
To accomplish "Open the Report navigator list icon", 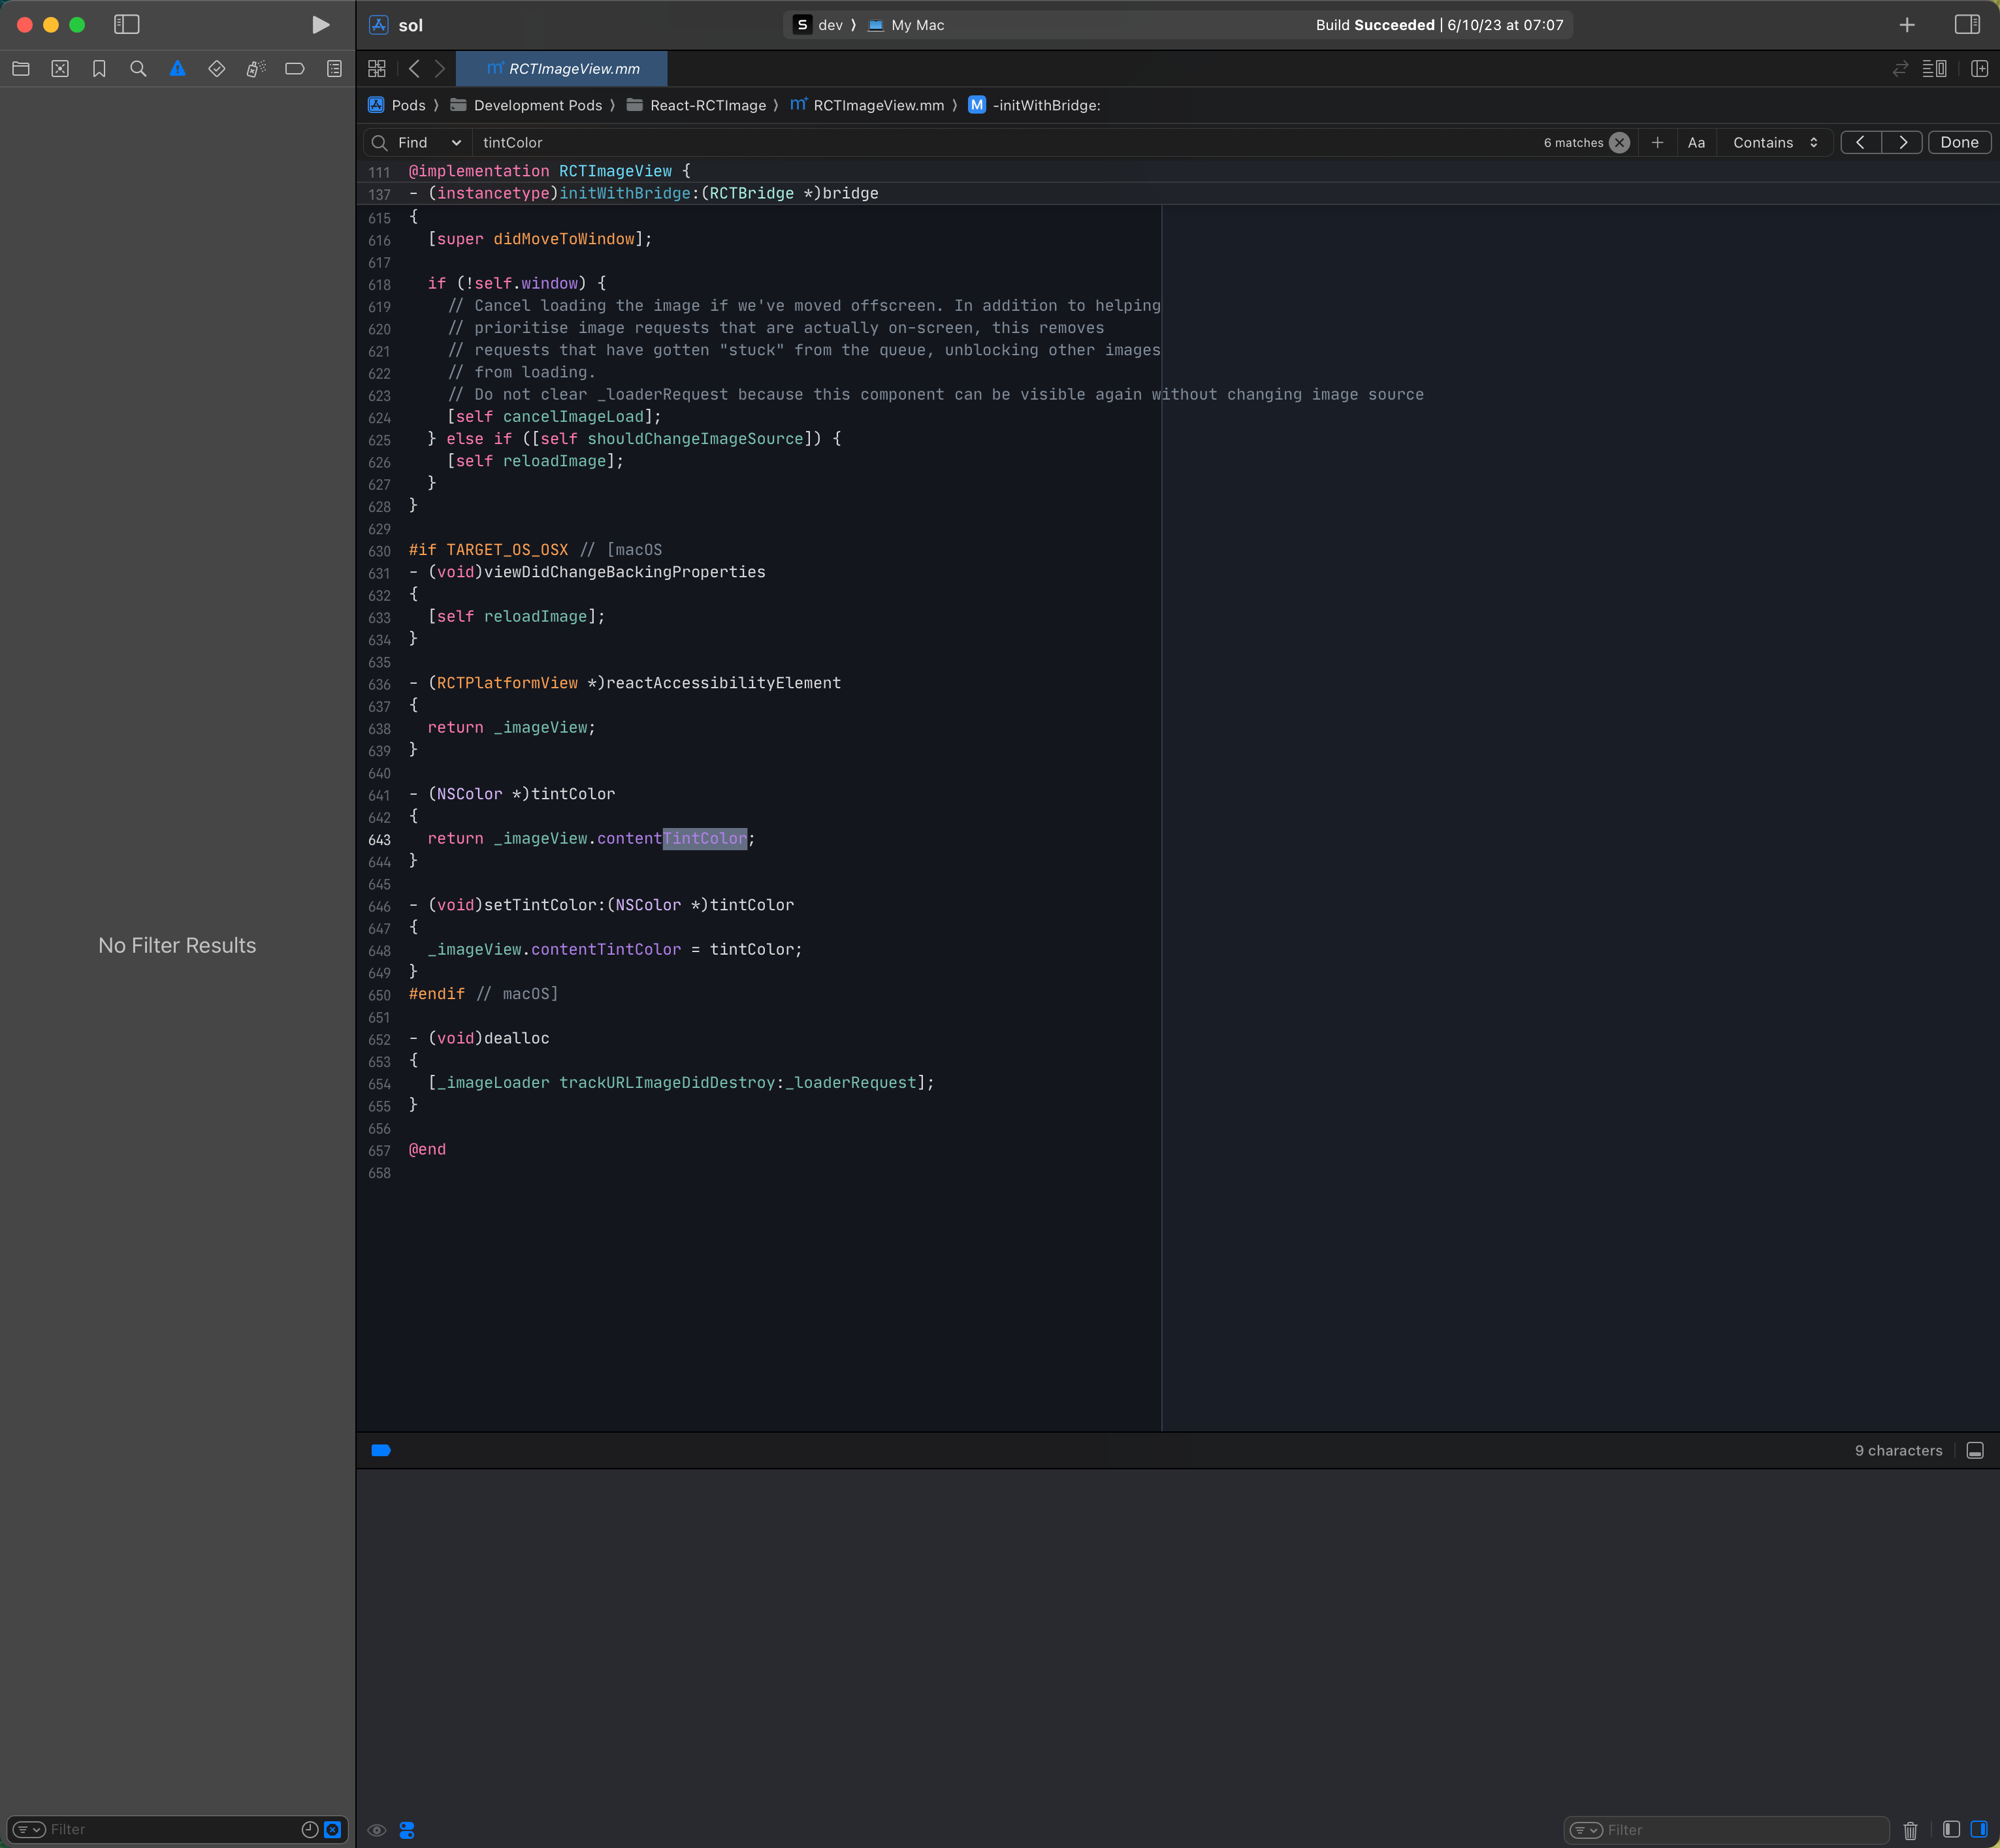I will tap(333, 69).
